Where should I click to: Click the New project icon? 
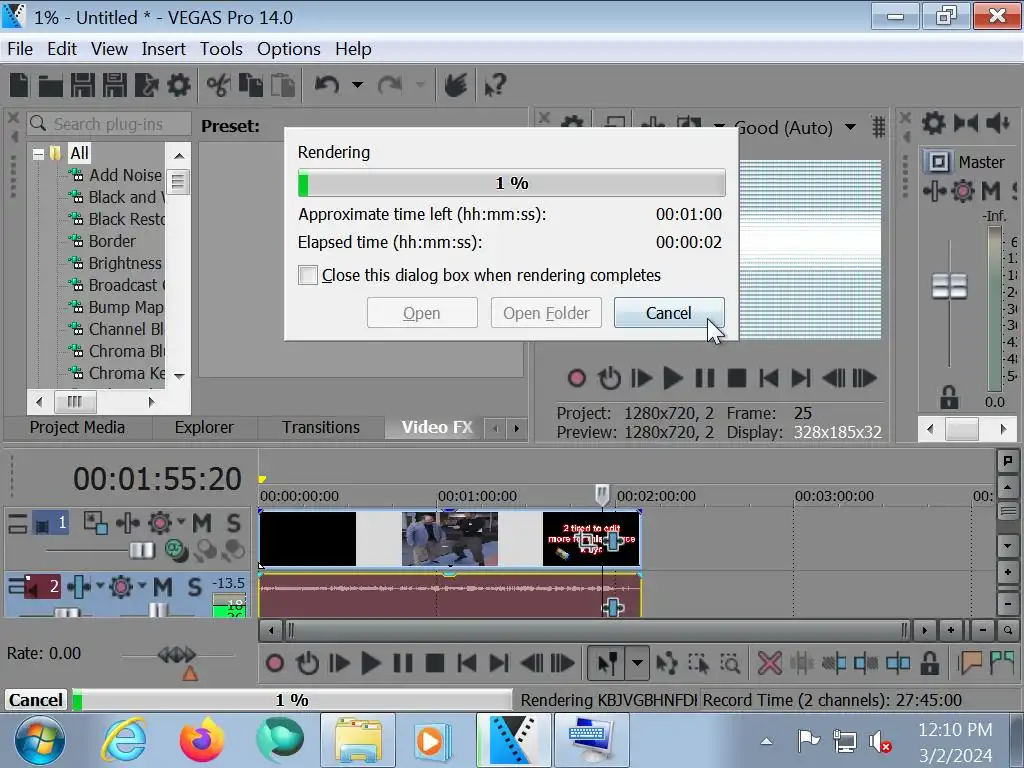pyautogui.click(x=20, y=85)
